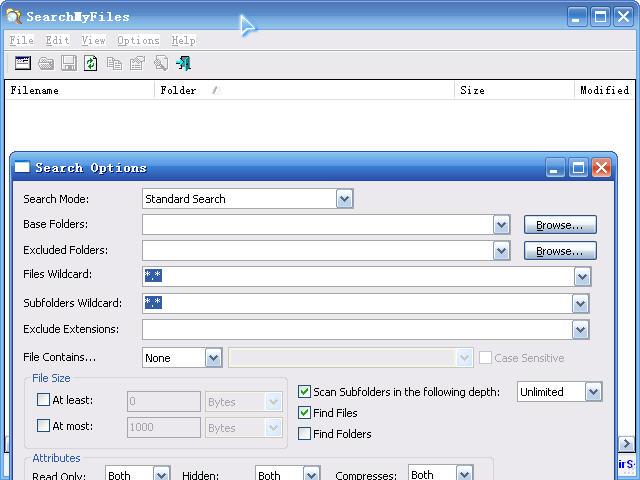Sort by Filename column header

80,90
